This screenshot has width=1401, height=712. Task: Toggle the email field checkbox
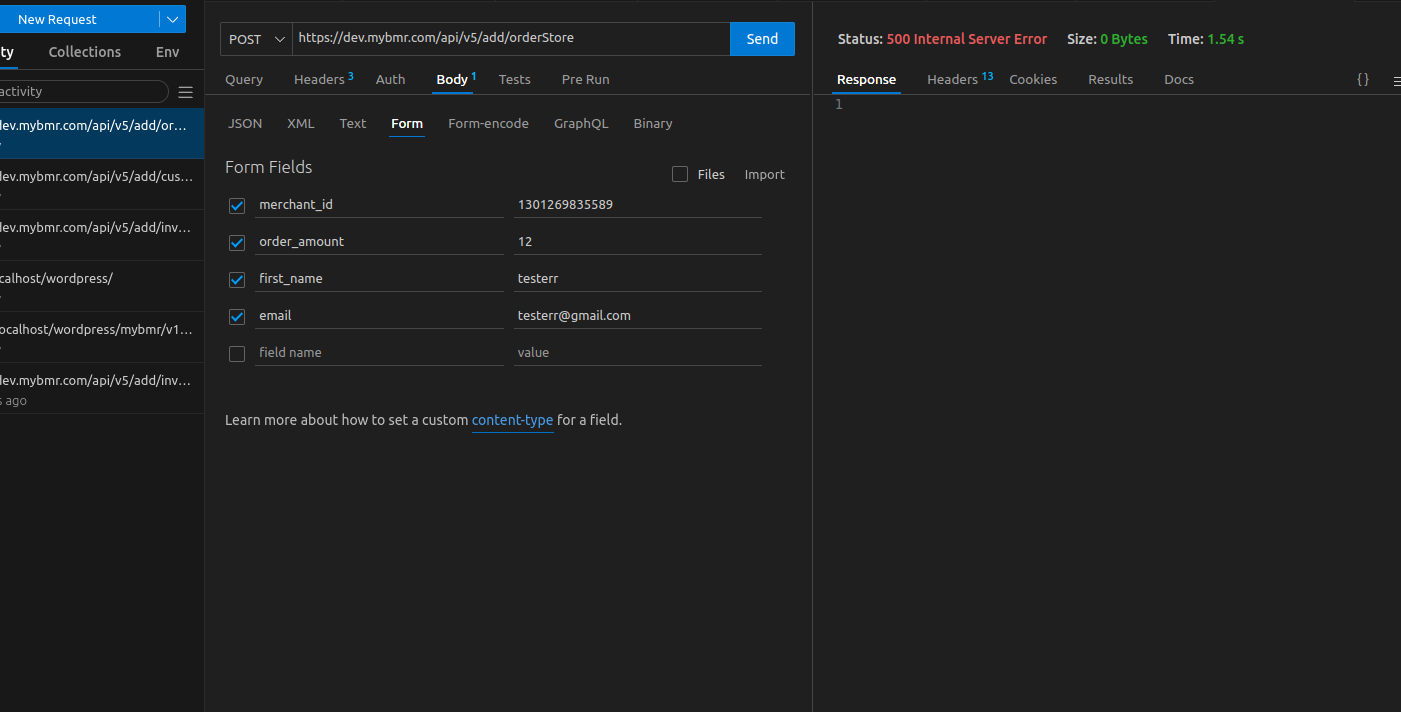[x=237, y=316]
